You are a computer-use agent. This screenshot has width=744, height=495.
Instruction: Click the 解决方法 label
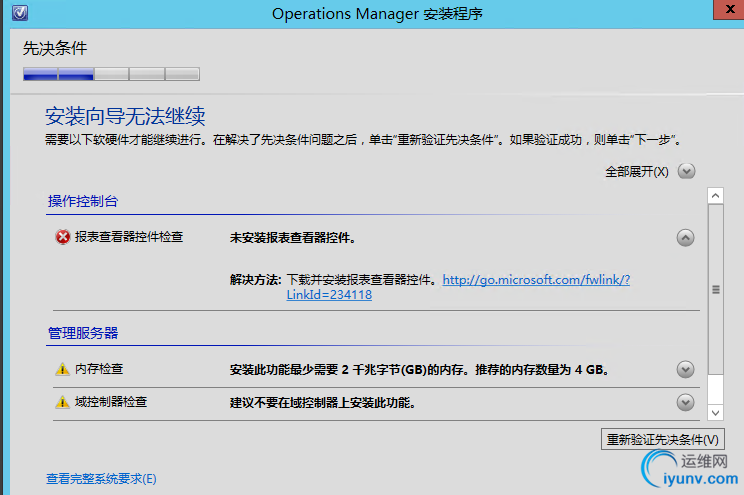pyautogui.click(x=255, y=280)
